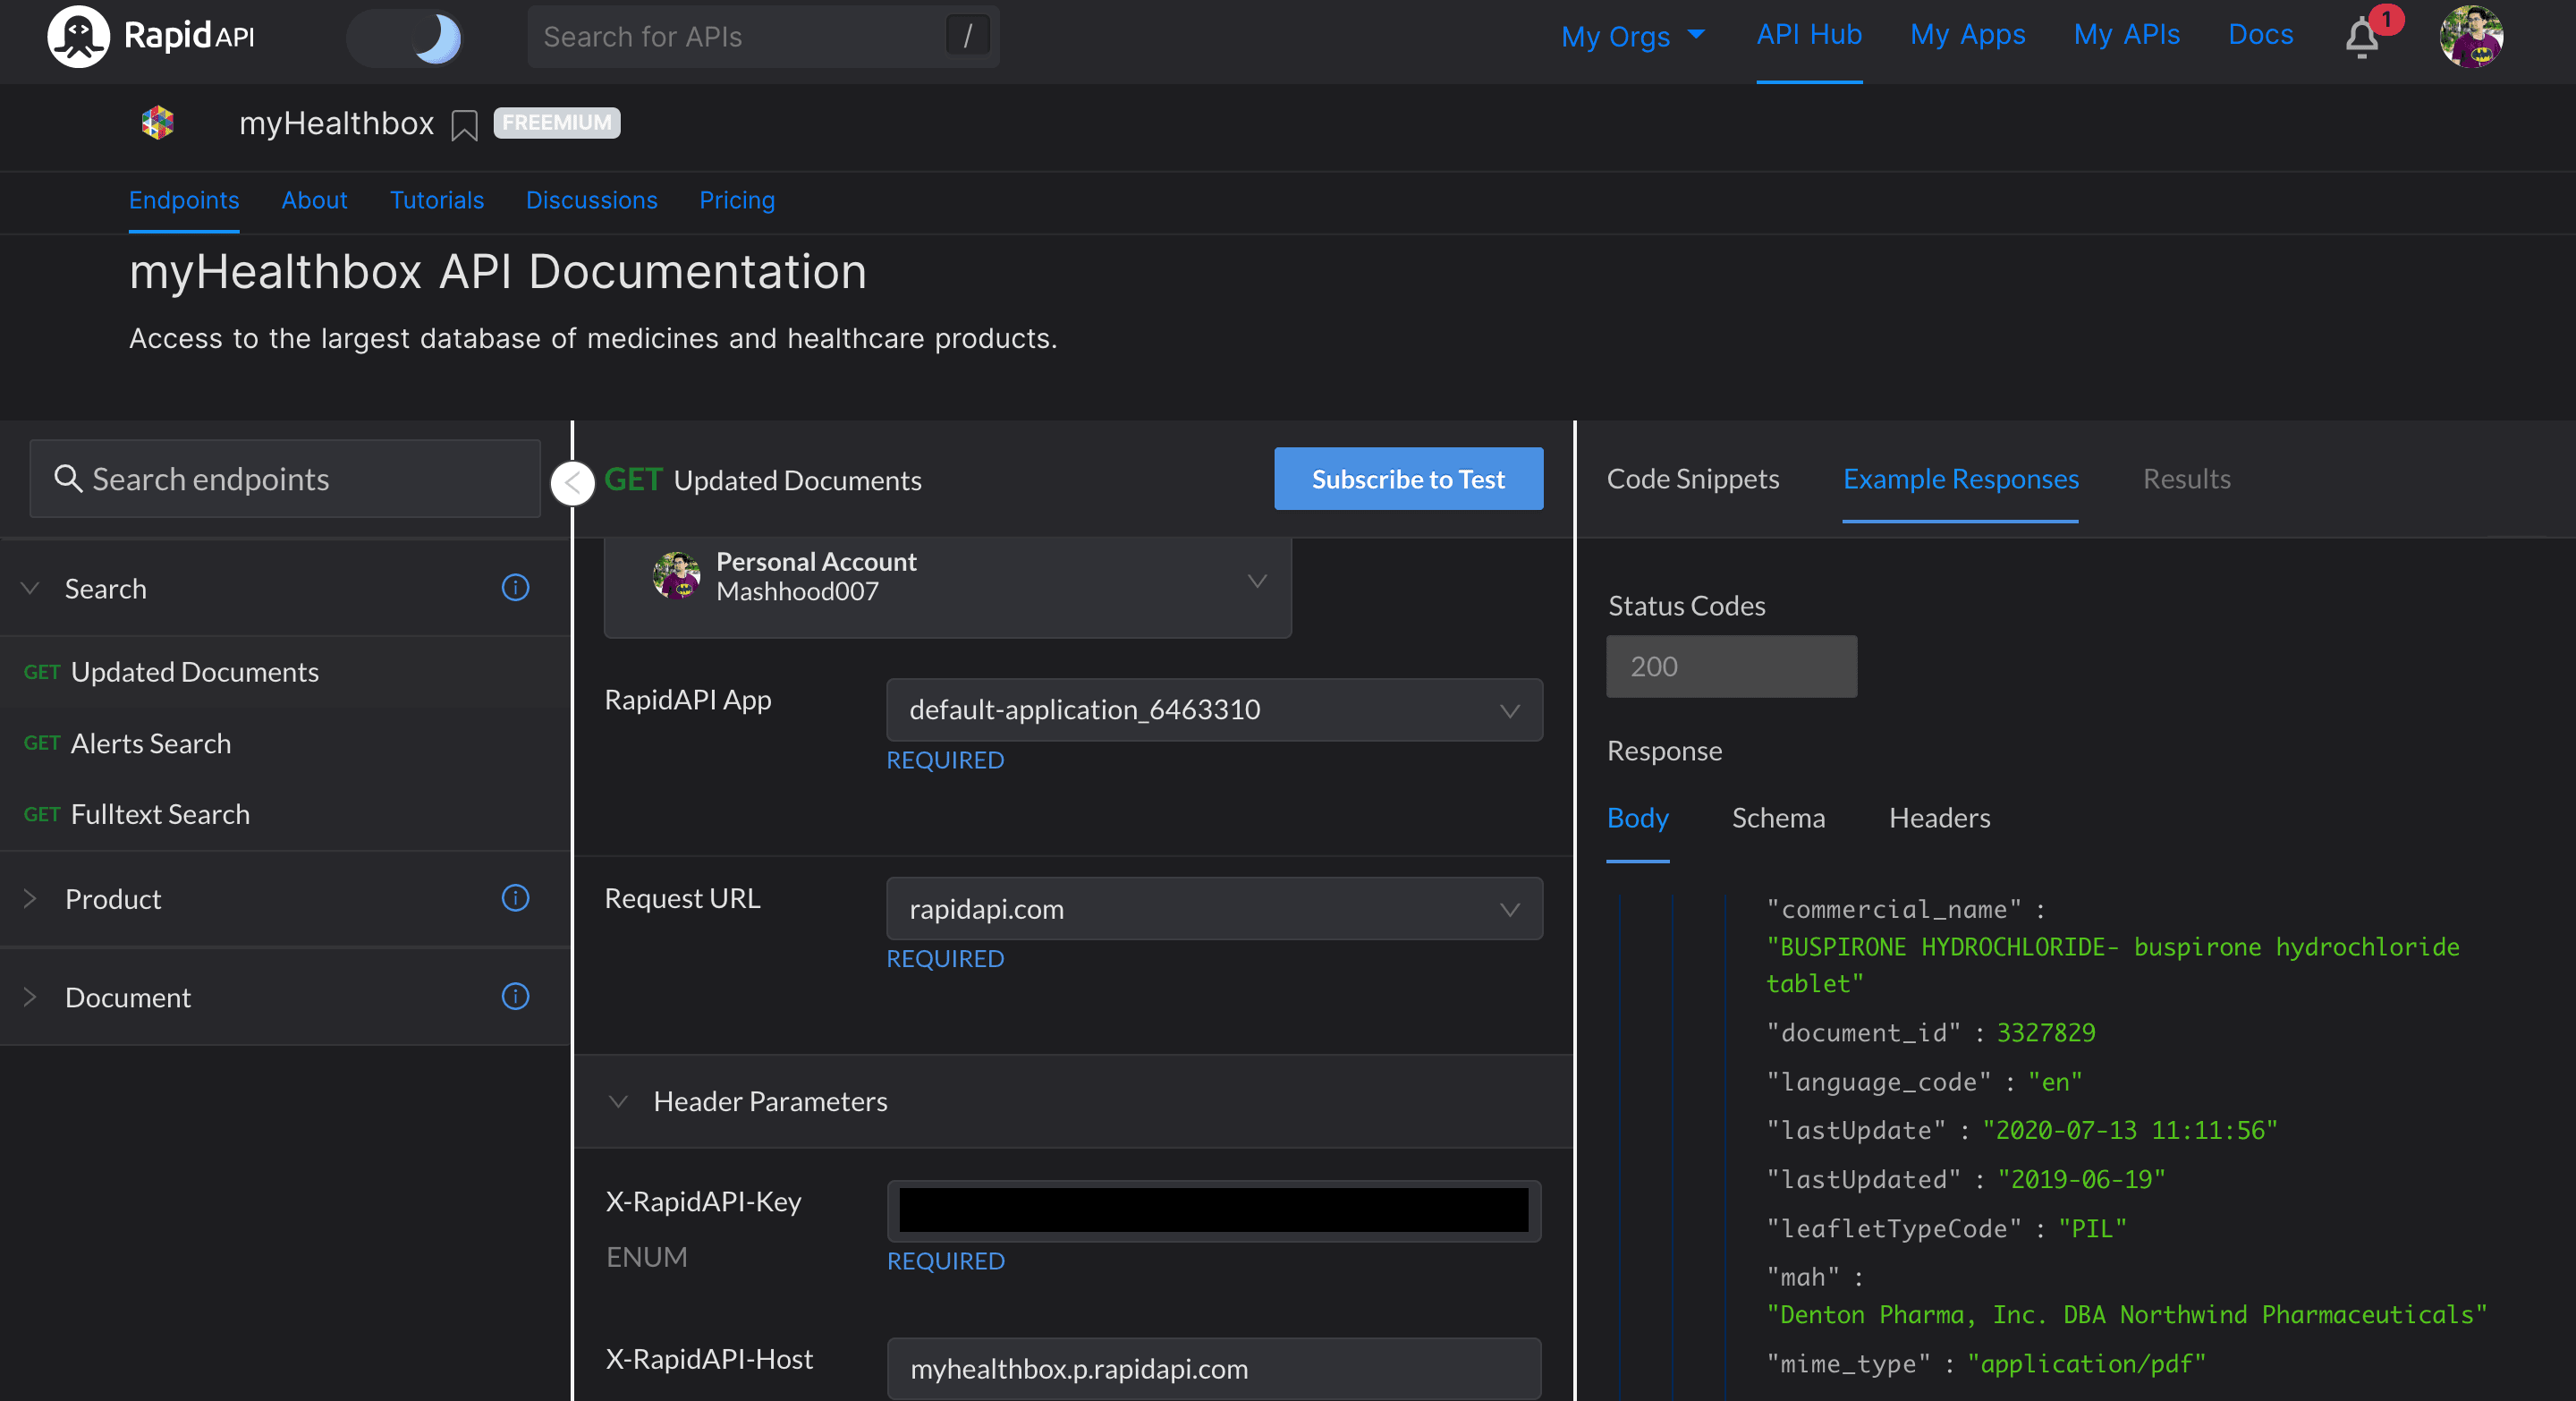Click the FREEMIUM badge
The image size is (2576, 1401).
point(557,122)
